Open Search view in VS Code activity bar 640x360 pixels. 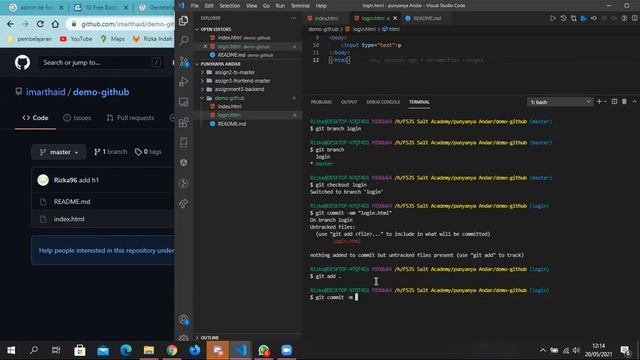click(x=184, y=40)
